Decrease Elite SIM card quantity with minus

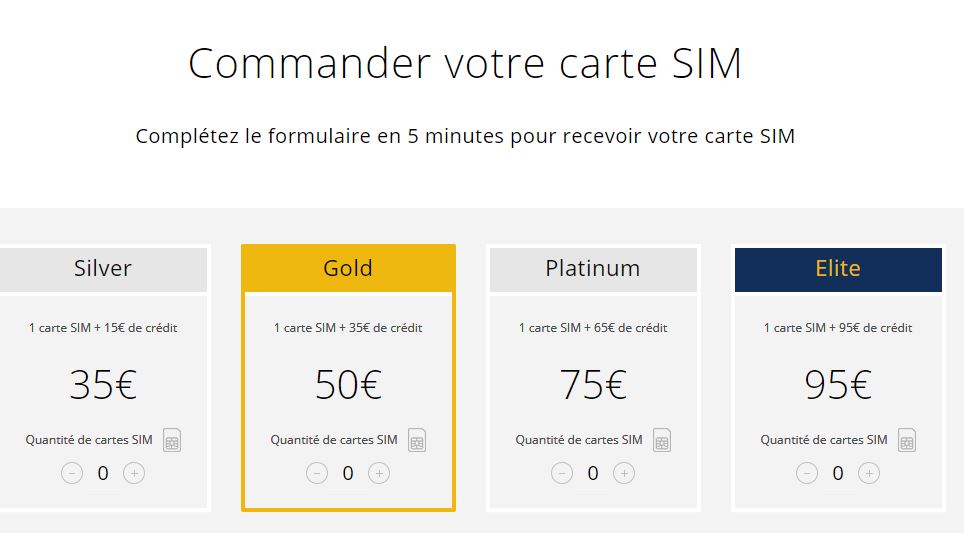pos(807,473)
